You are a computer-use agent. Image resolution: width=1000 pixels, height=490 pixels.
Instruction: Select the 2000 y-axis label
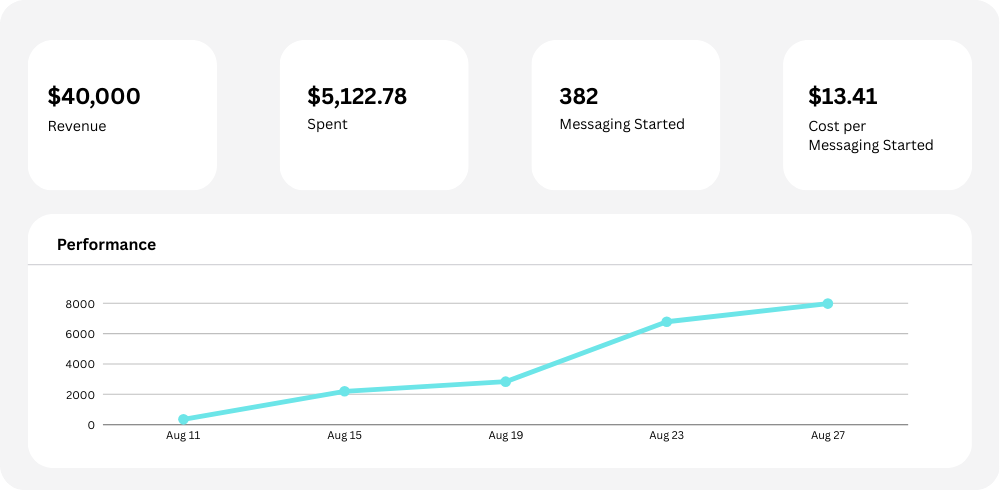(x=82, y=395)
